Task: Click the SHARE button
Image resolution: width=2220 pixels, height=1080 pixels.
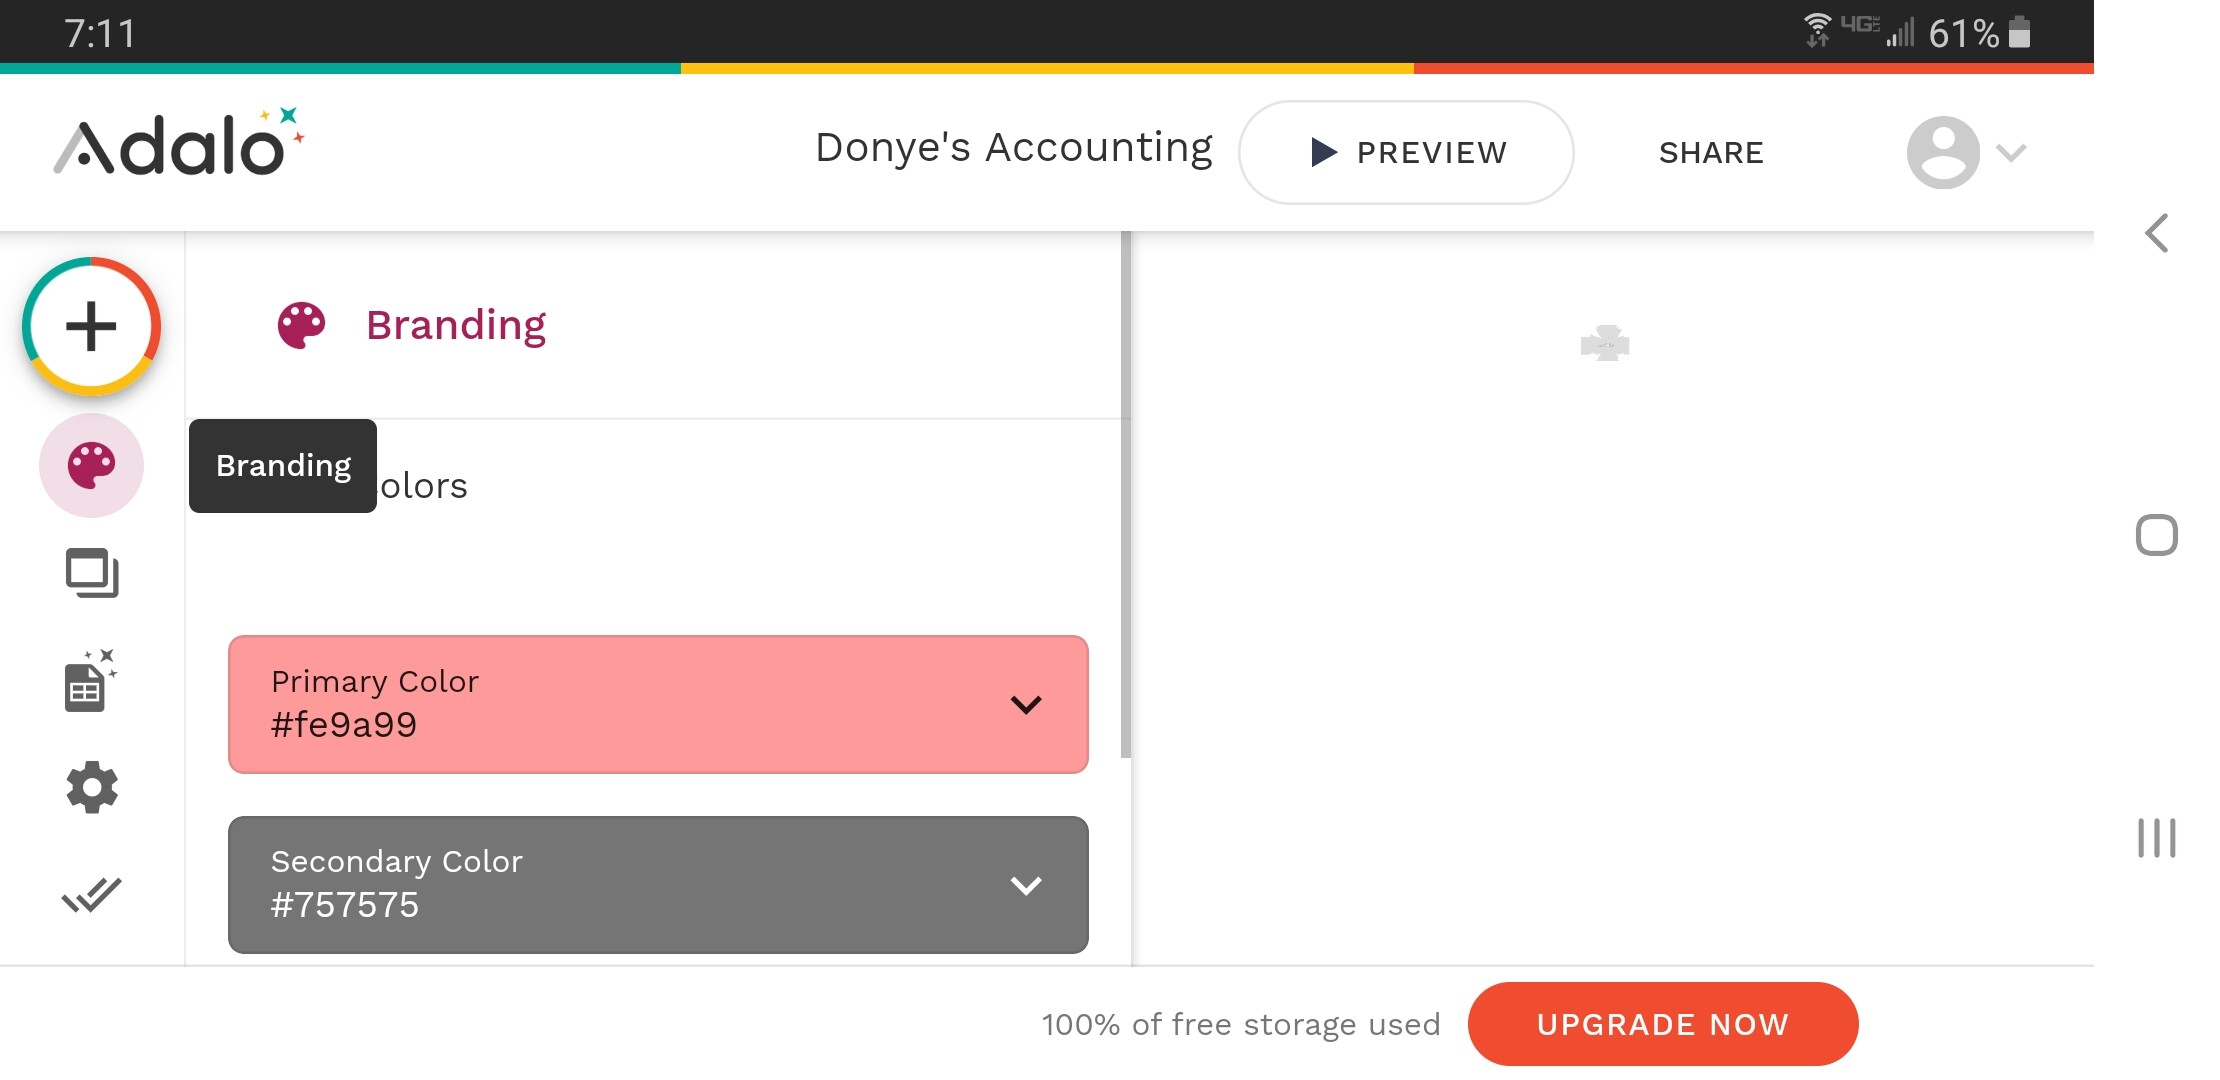Action: [x=1711, y=153]
